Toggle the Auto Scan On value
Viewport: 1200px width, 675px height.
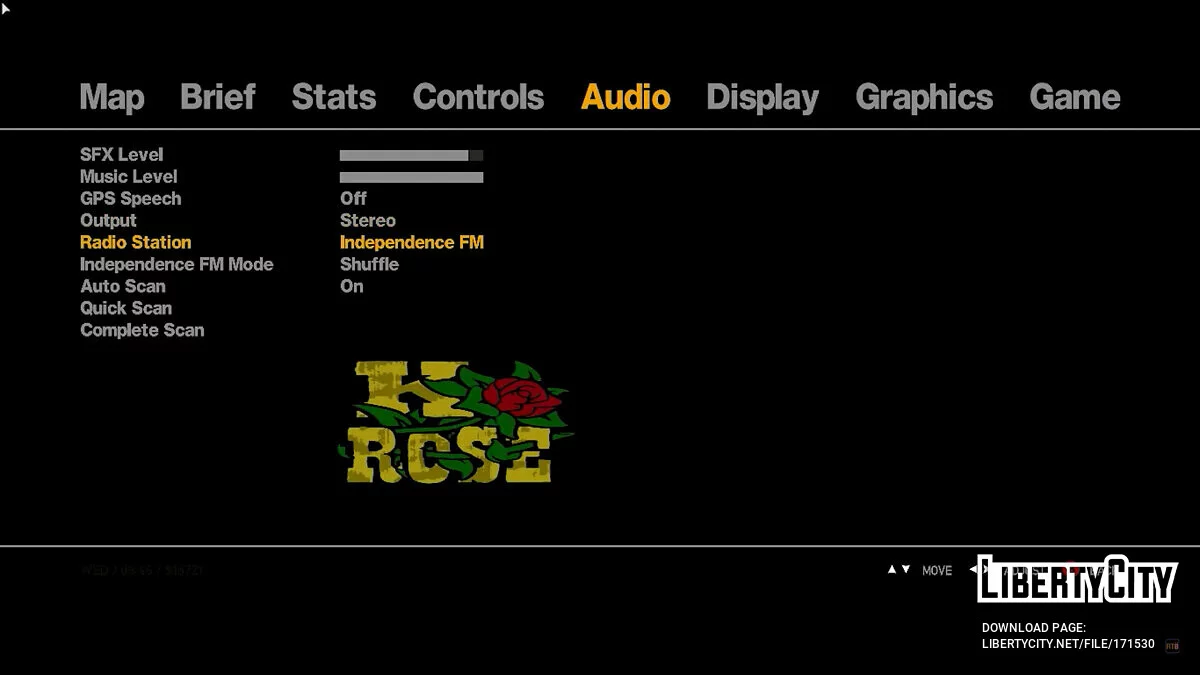[352, 287]
